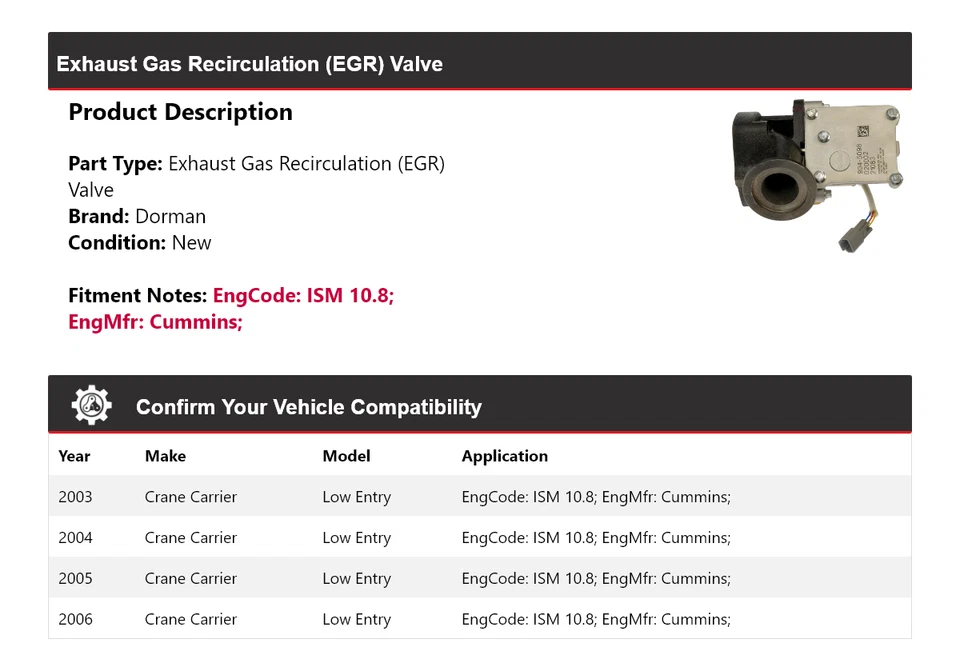Click the gear icon beside Confirm Your Vehicle Compatibility

tap(91, 406)
